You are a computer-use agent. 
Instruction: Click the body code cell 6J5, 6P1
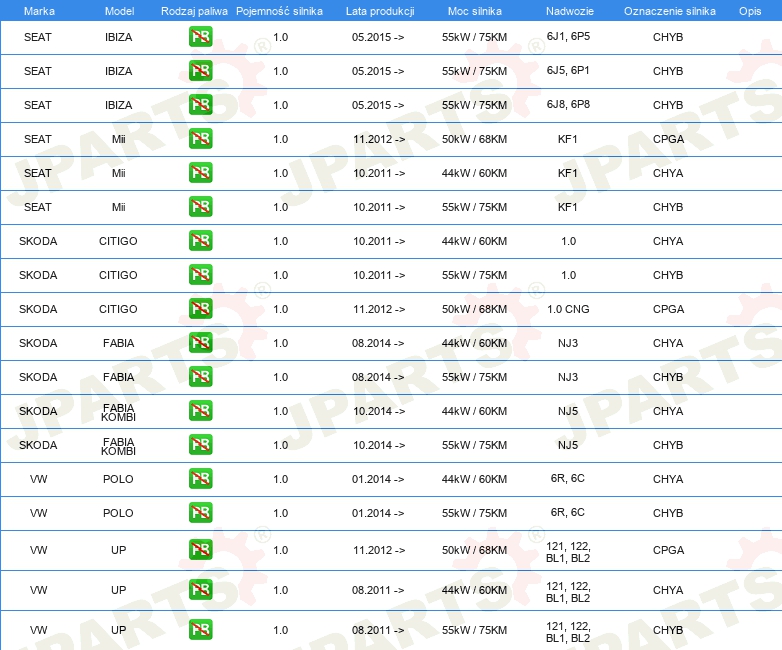coord(568,70)
